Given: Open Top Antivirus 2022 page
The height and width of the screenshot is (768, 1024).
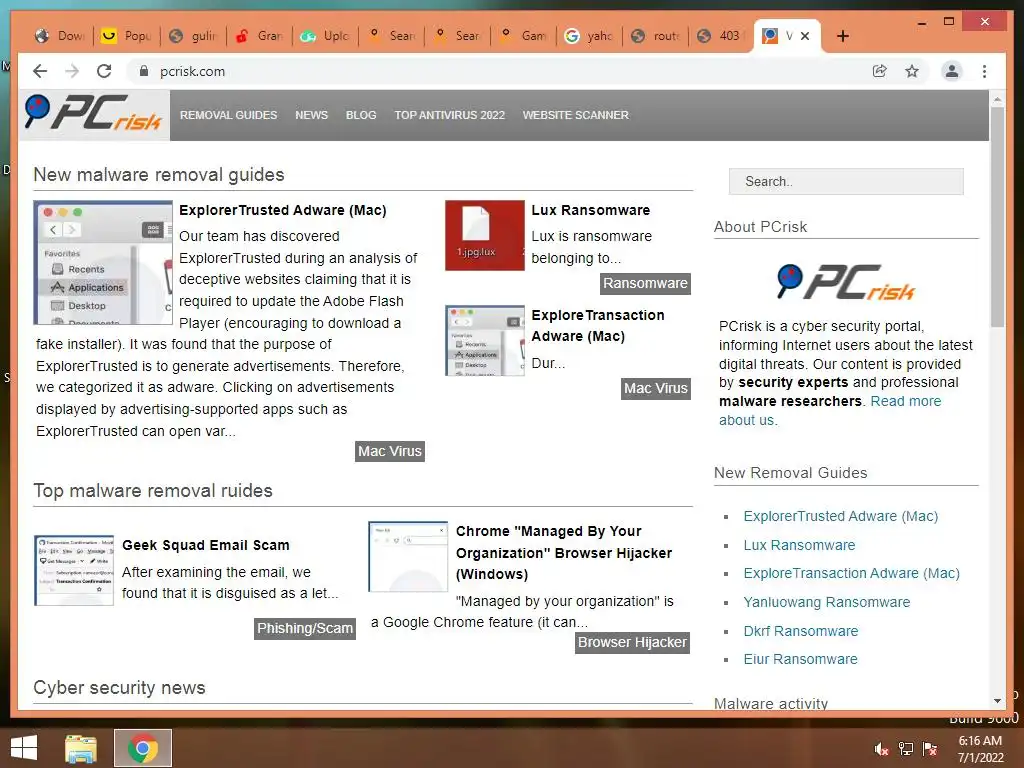Looking at the screenshot, I should pos(449,115).
